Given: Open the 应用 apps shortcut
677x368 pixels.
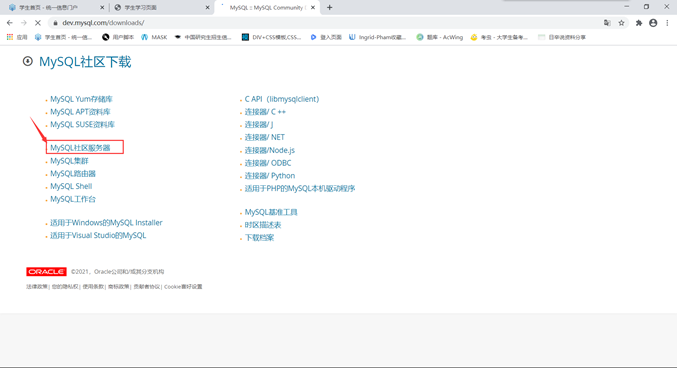Looking at the screenshot, I should (17, 37).
